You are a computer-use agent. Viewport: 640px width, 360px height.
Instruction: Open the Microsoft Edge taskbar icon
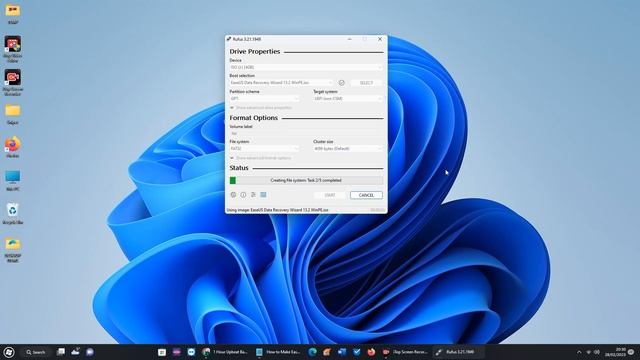coord(313,352)
